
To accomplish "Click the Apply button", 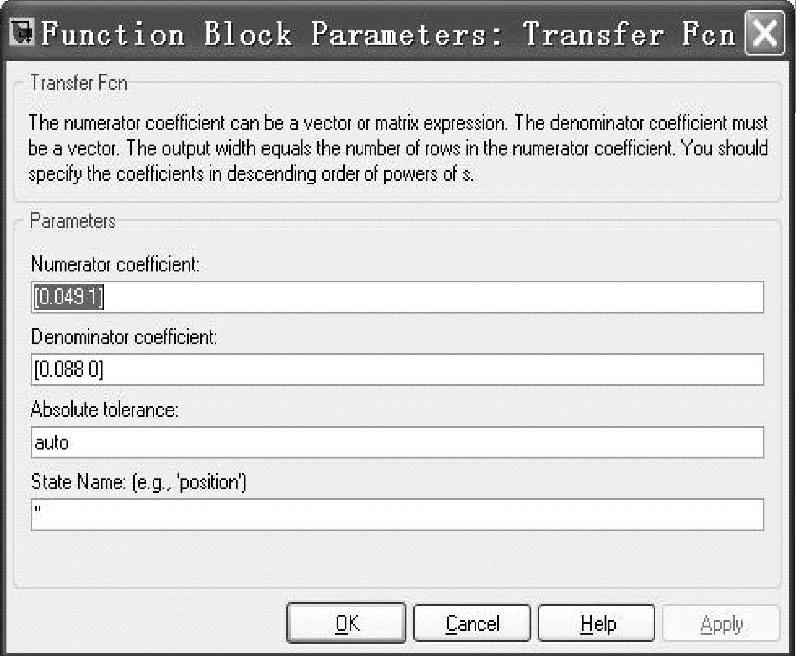I will [x=721, y=624].
